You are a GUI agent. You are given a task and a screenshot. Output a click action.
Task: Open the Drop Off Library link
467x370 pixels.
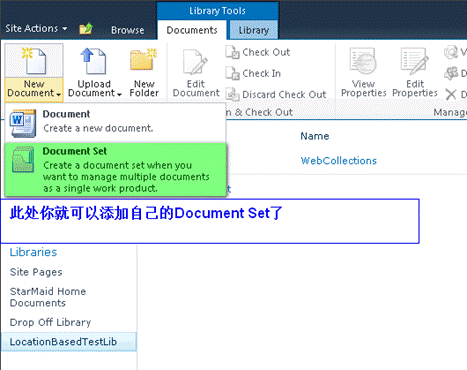pyautogui.click(x=50, y=322)
